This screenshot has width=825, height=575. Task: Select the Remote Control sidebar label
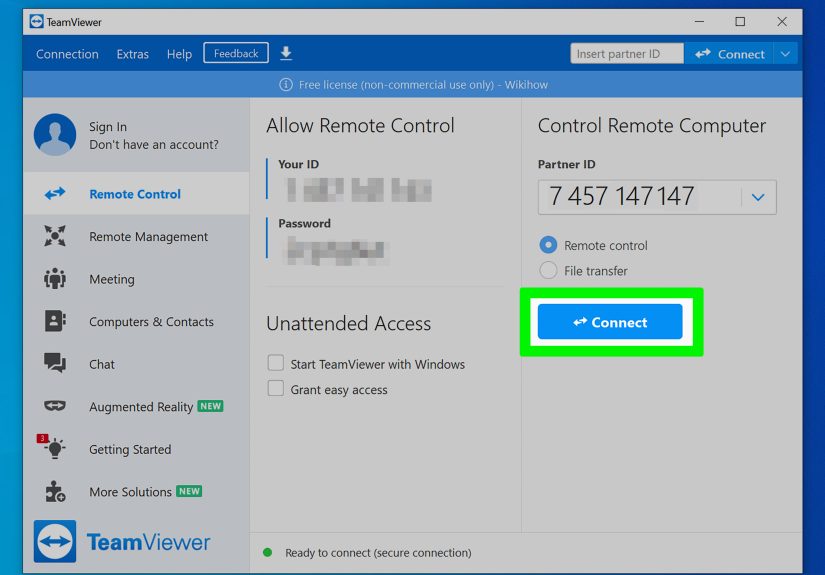(135, 194)
